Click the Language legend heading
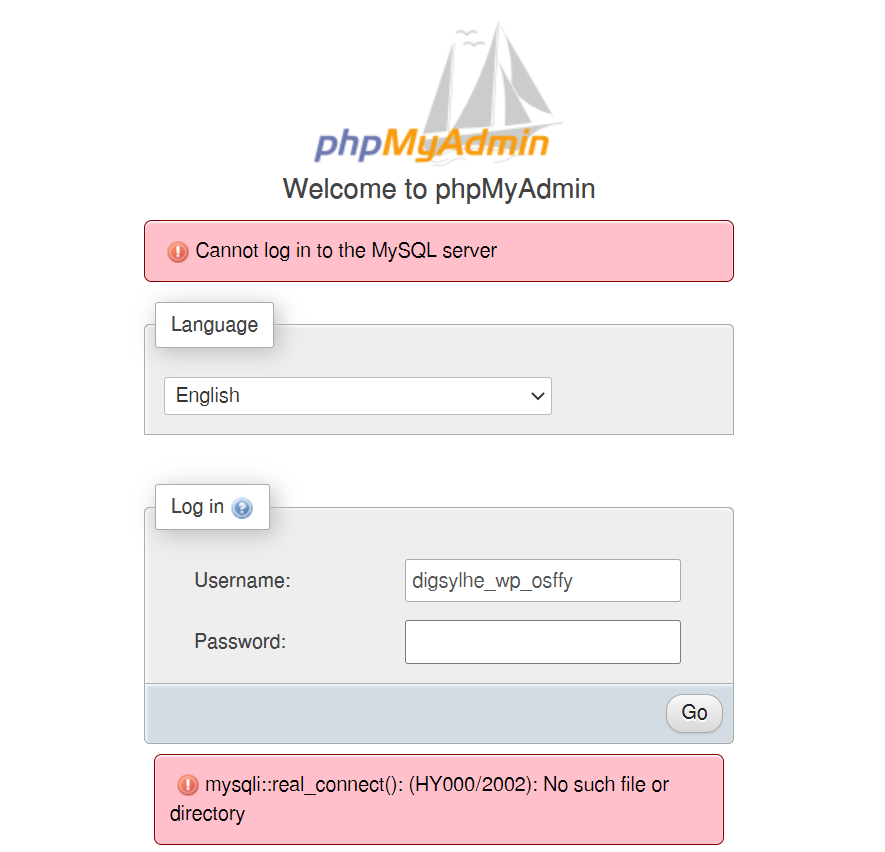This screenshot has width=885, height=852. [214, 325]
